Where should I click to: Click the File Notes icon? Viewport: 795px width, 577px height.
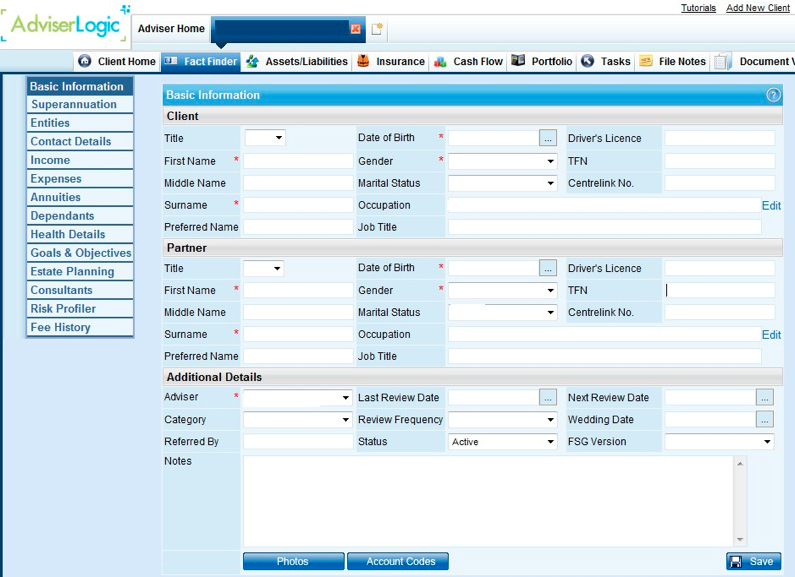pyautogui.click(x=645, y=61)
